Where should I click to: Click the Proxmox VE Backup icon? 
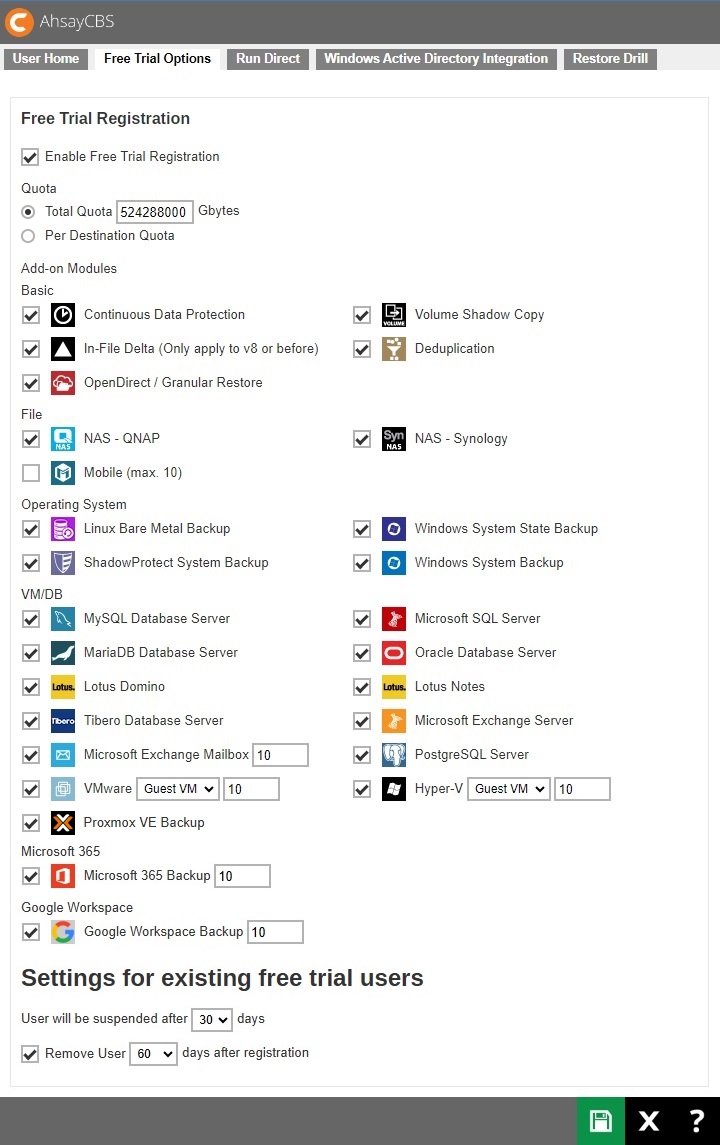tap(63, 823)
